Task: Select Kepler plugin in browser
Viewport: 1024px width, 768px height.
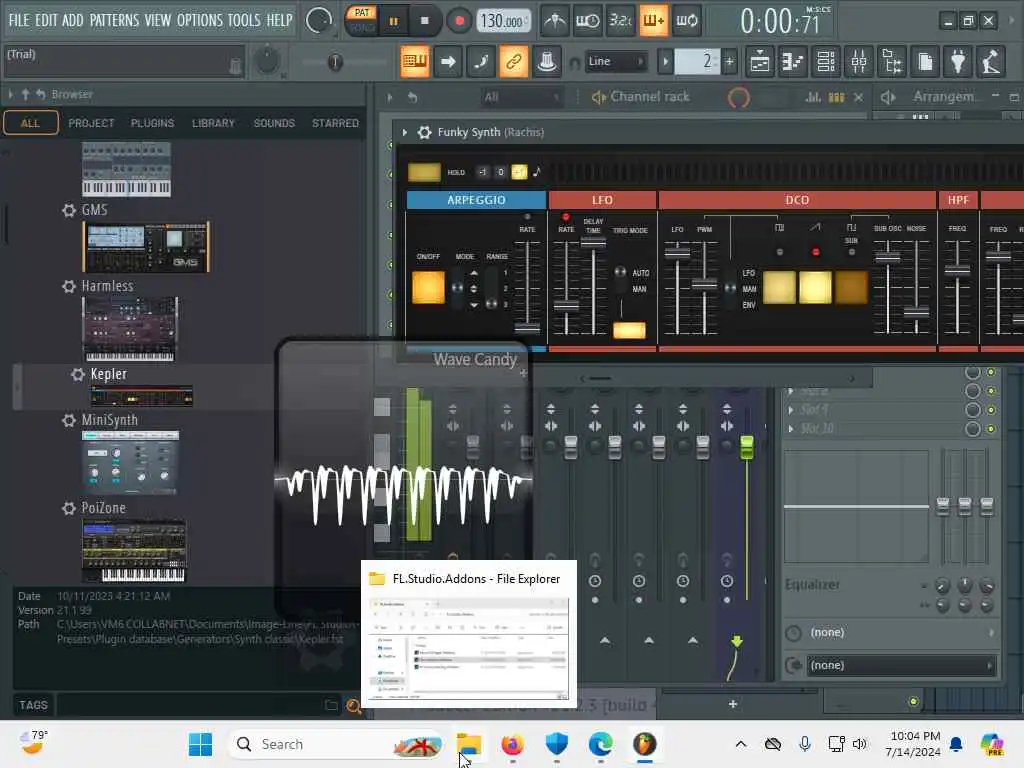Action: click(x=108, y=374)
